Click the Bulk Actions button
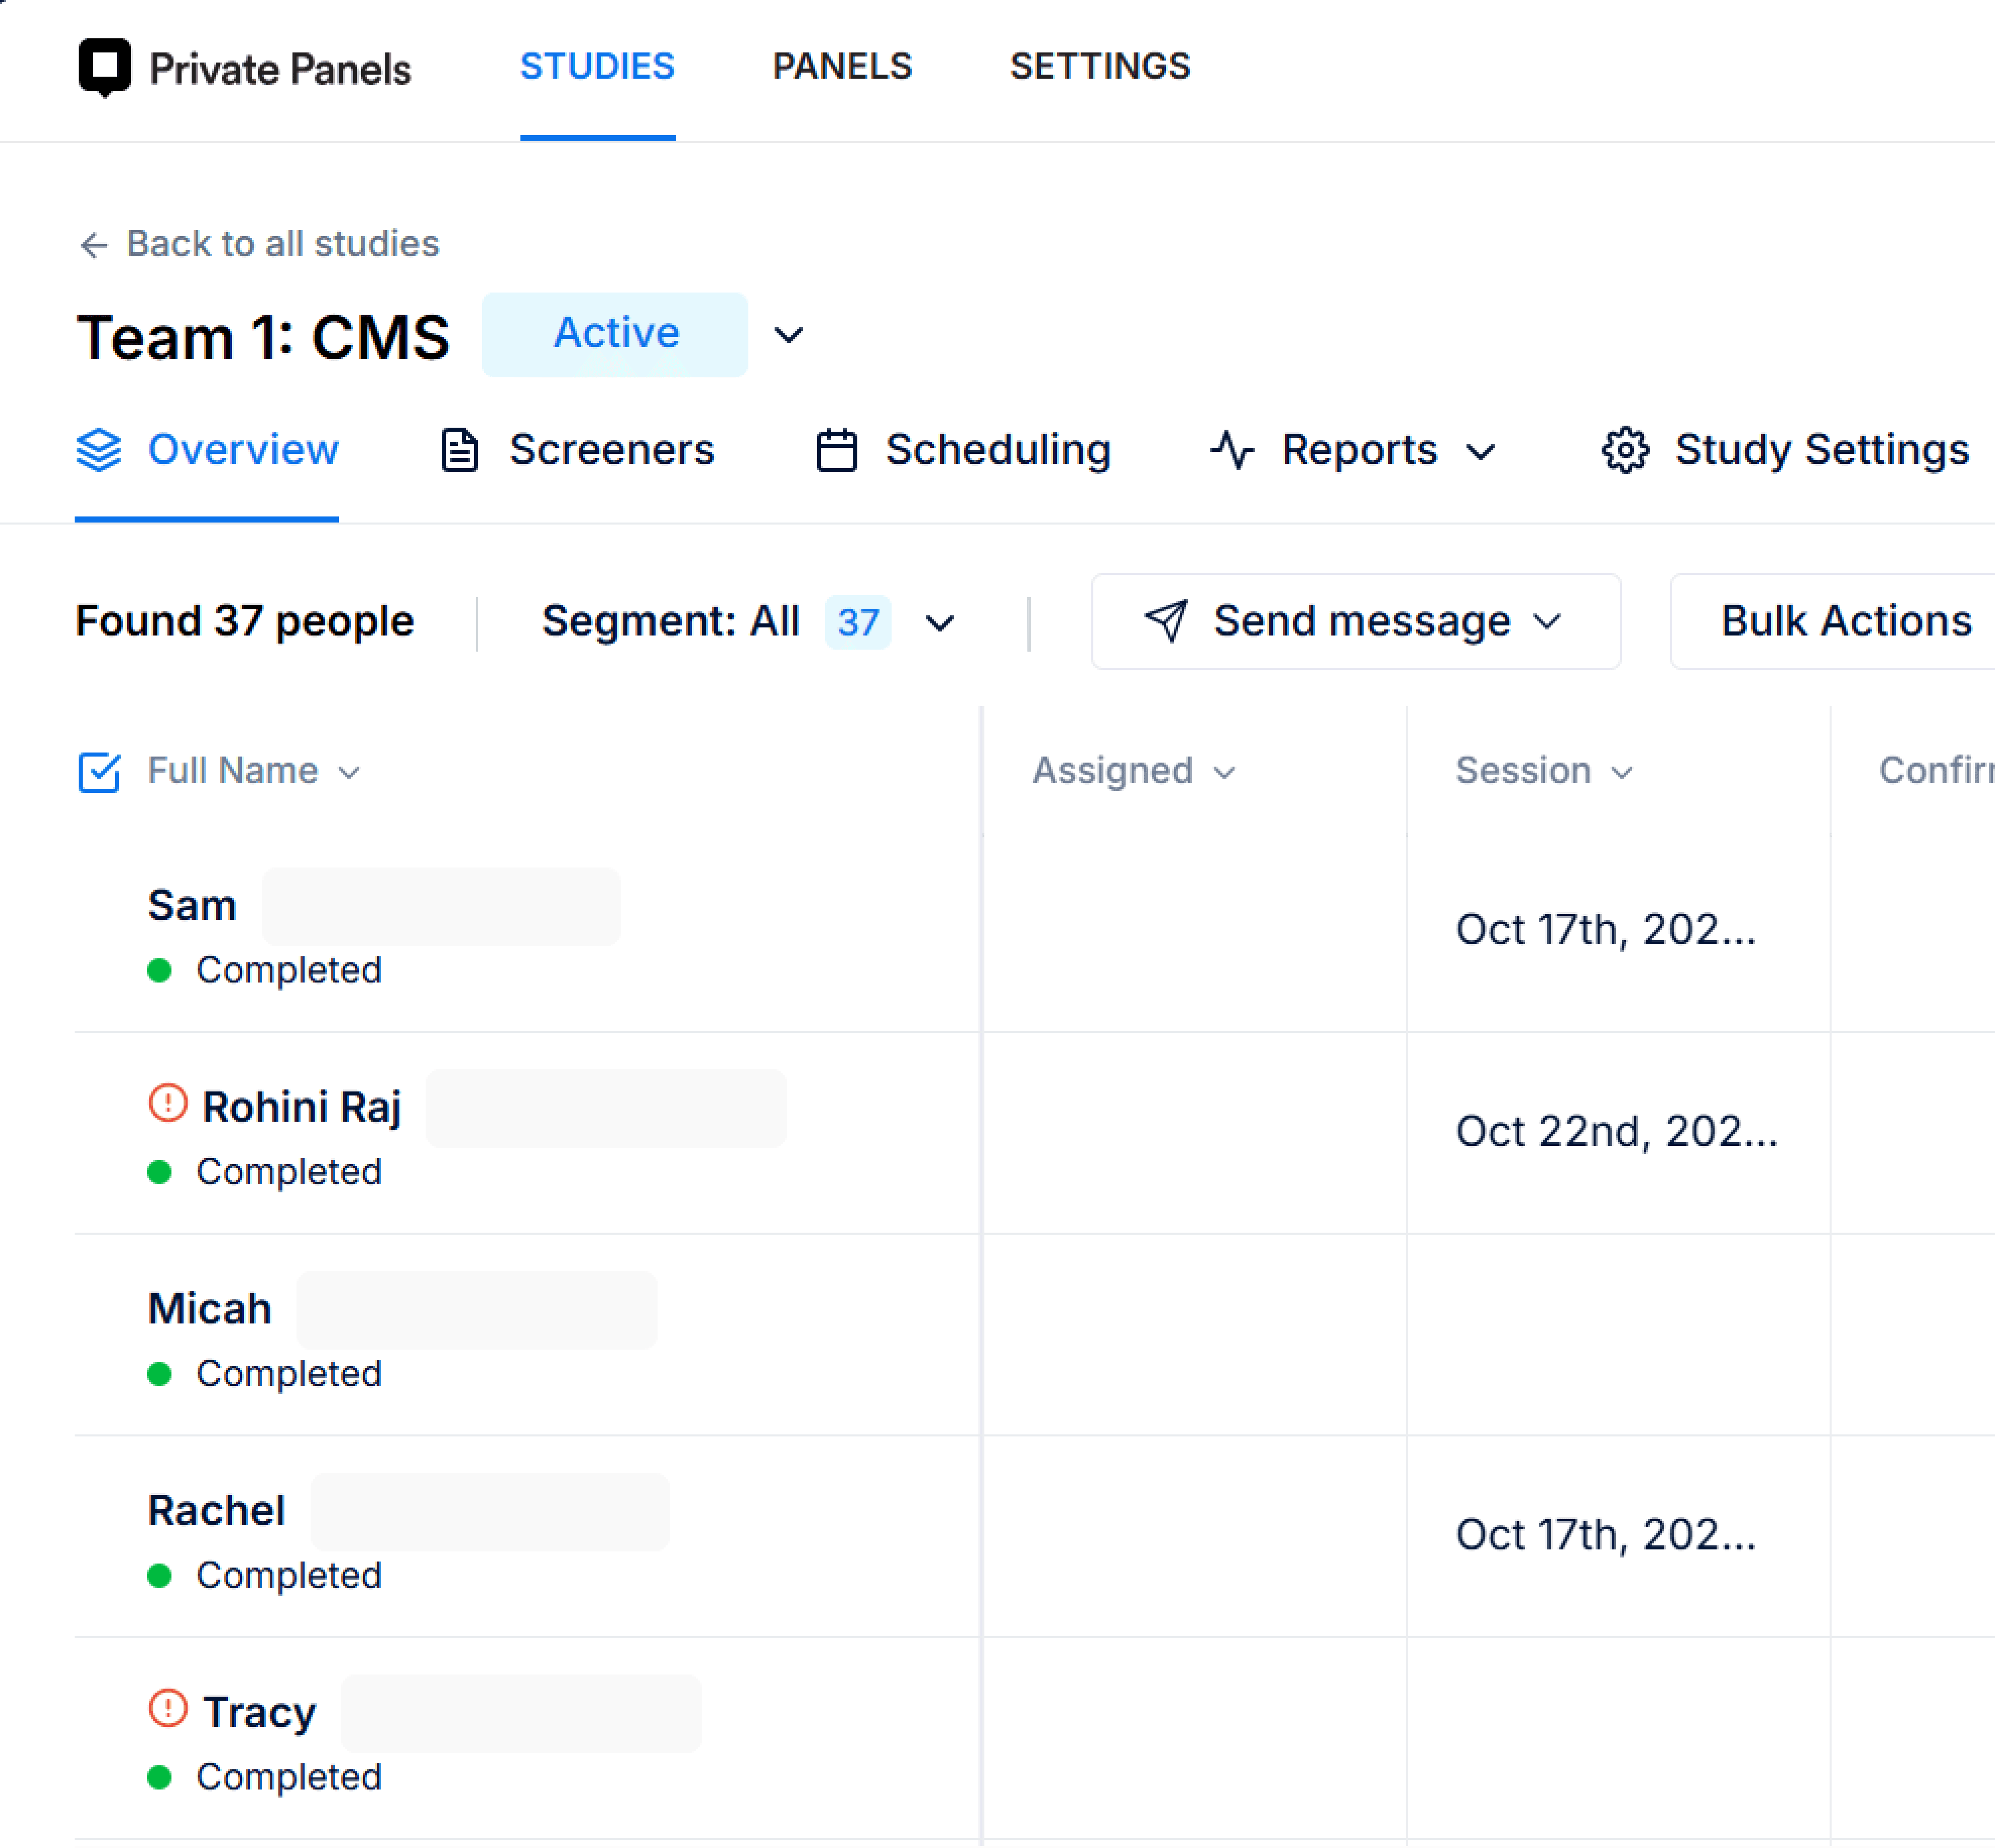 coord(1844,622)
